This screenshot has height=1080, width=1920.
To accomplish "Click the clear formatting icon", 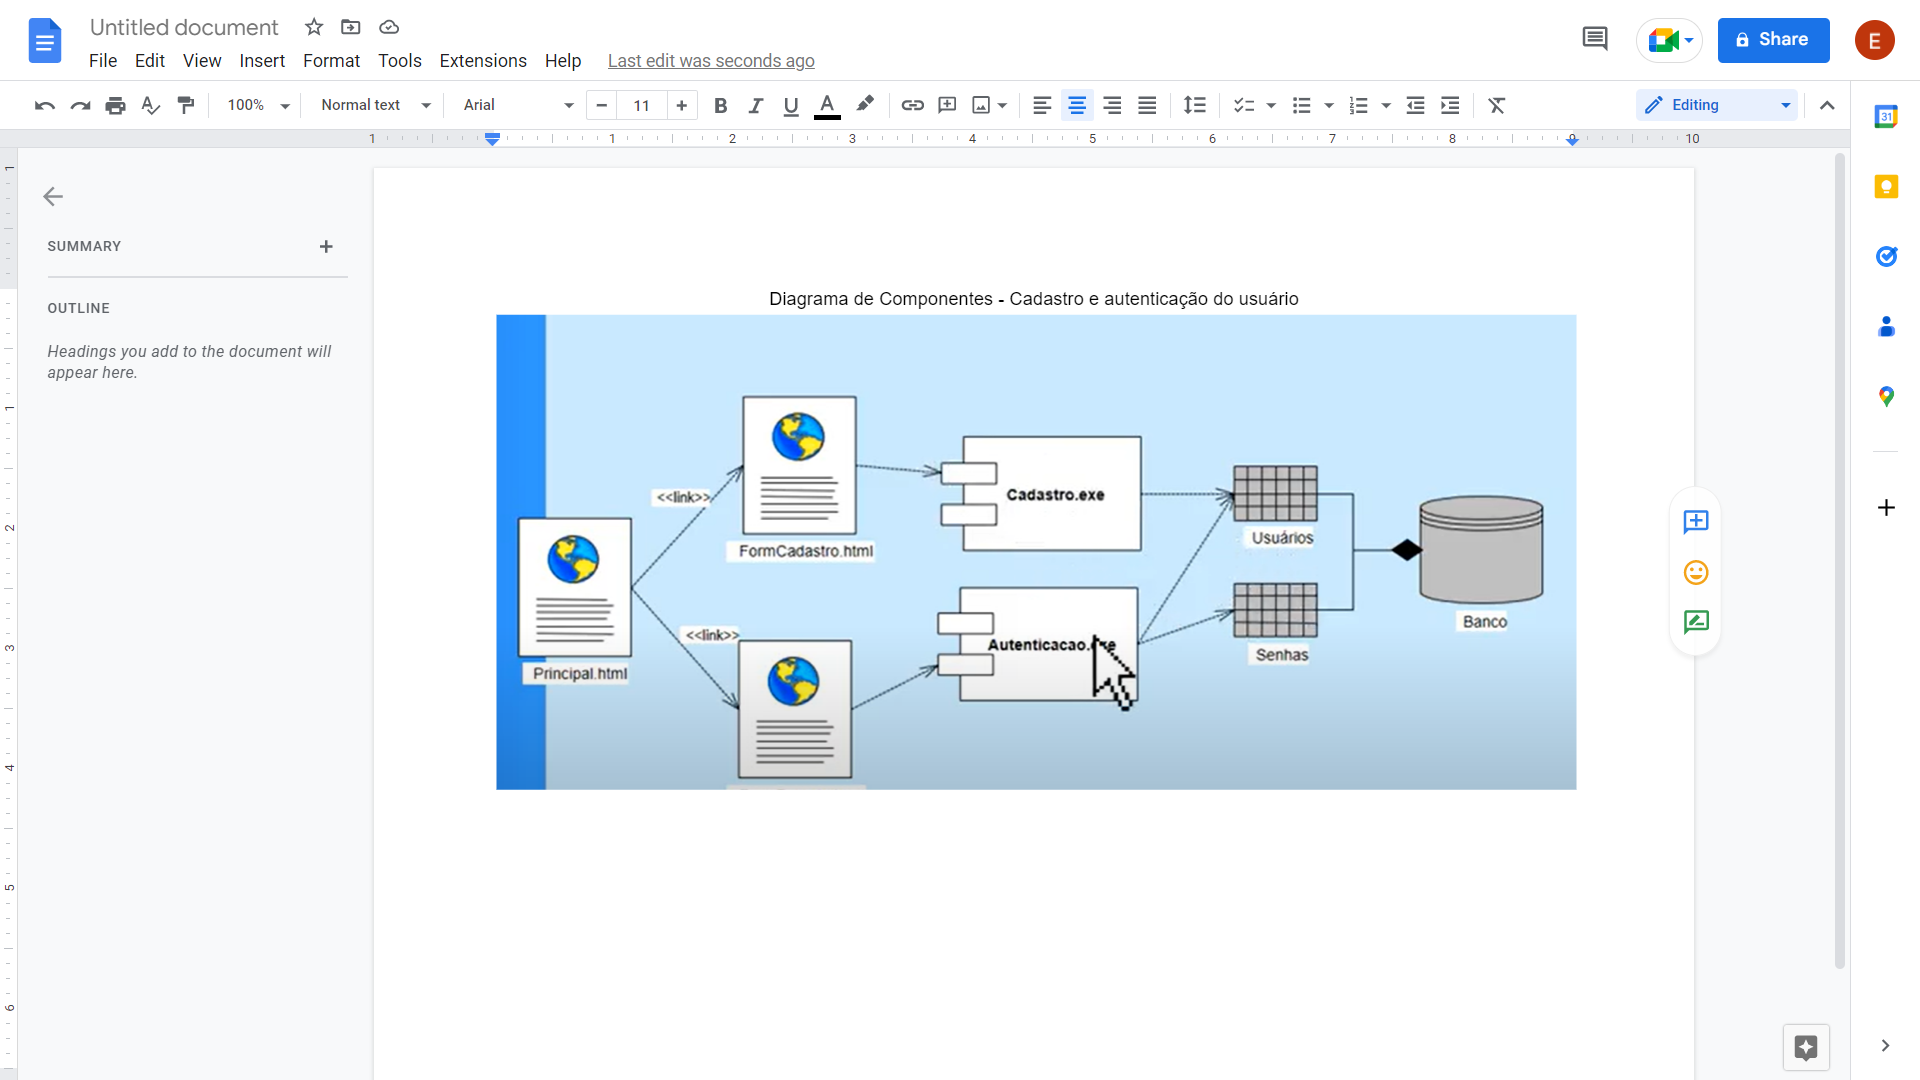I will (x=1497, y=105).
